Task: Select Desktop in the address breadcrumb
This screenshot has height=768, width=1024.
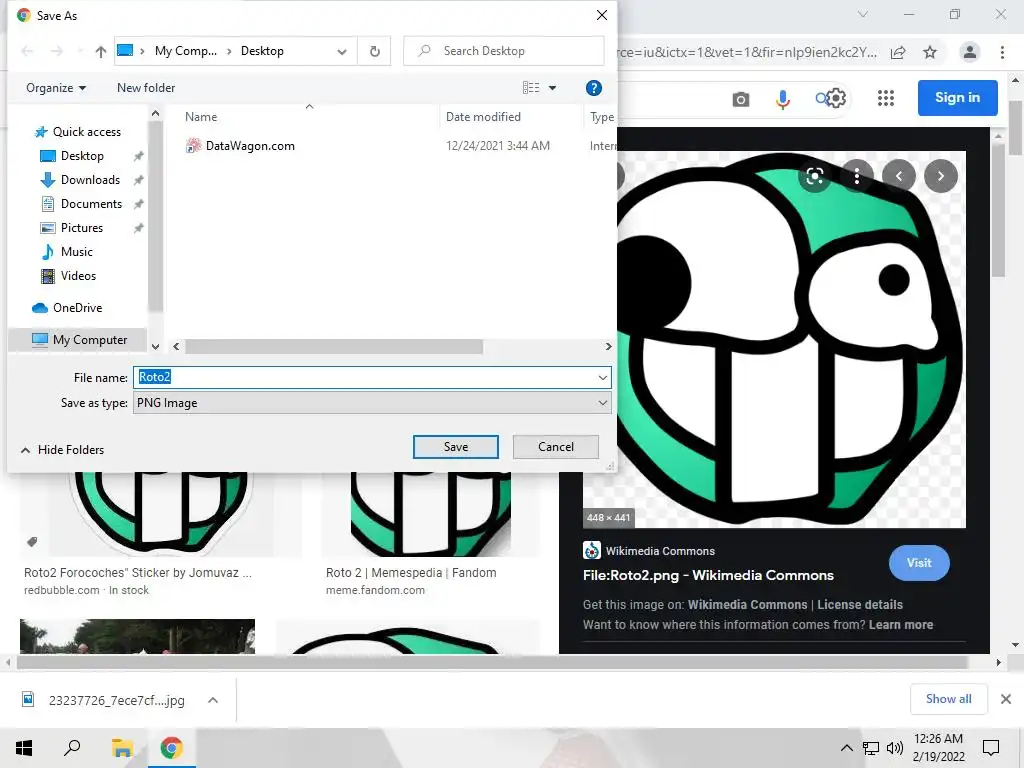Action: point(262,51)
